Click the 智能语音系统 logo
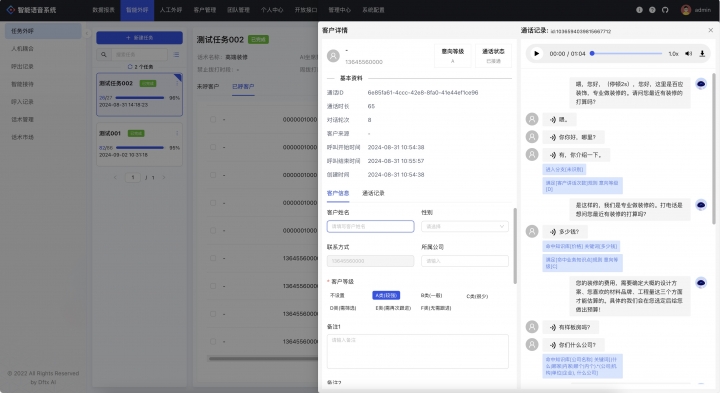The width and height of the screenshot is (720, 393). point(31,10)
